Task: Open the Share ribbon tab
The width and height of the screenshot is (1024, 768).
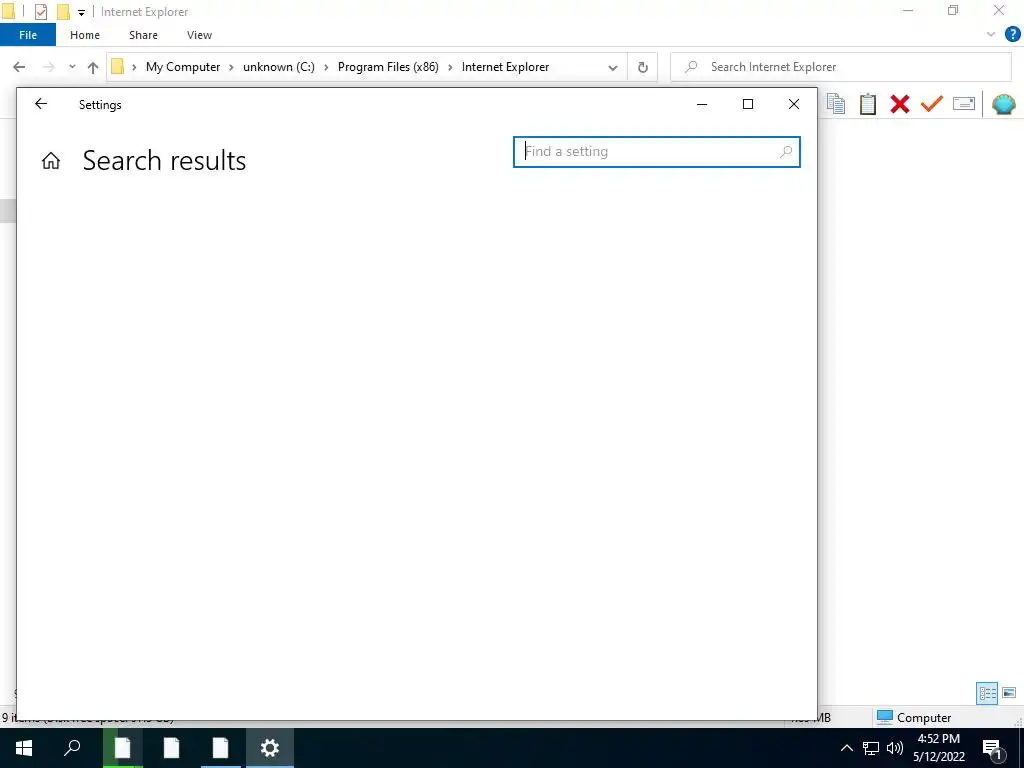Action: (143, 35)
